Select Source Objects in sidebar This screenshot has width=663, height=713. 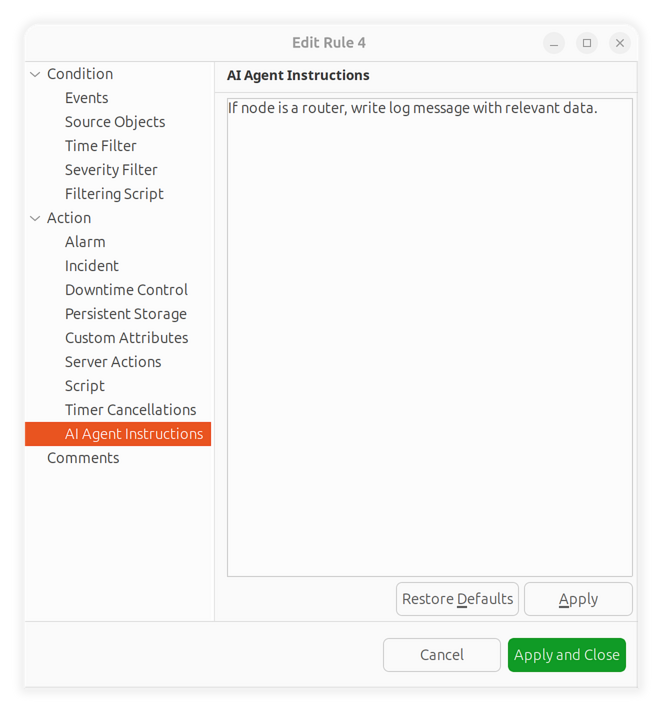115,122
